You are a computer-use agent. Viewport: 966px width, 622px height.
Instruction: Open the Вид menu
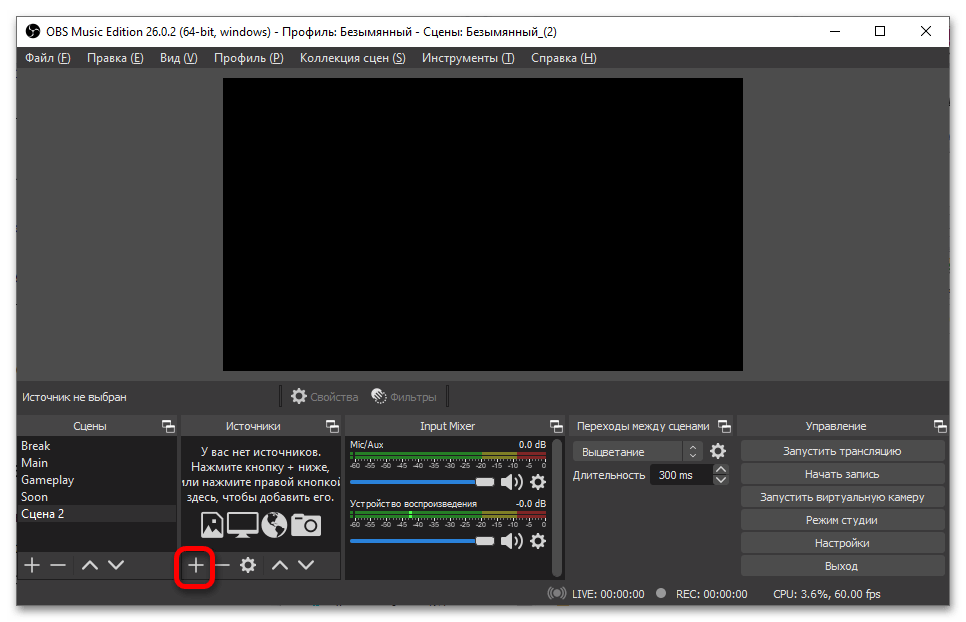click(x=179, y=58)
